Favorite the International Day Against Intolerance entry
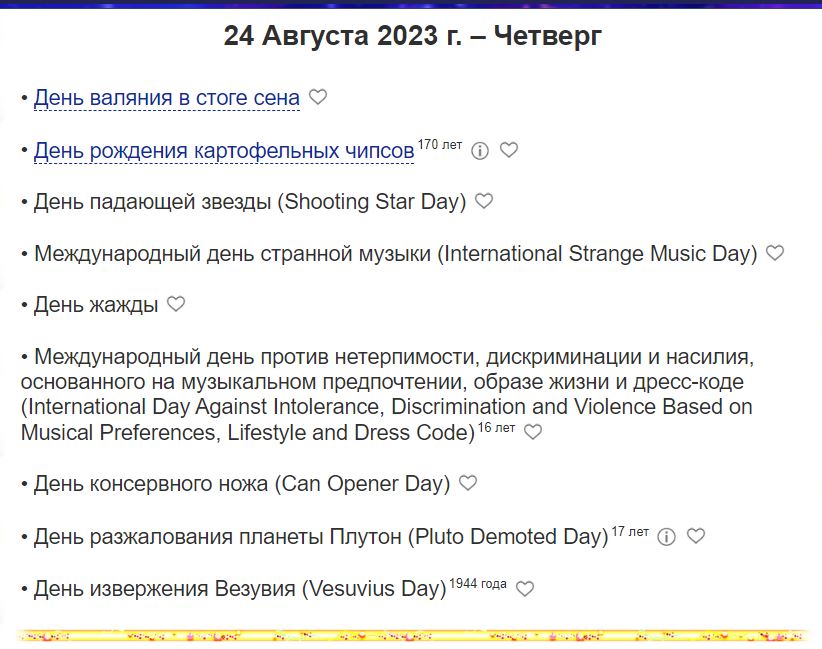The width and height of the screenshot is (822, 649). [532, 433]
